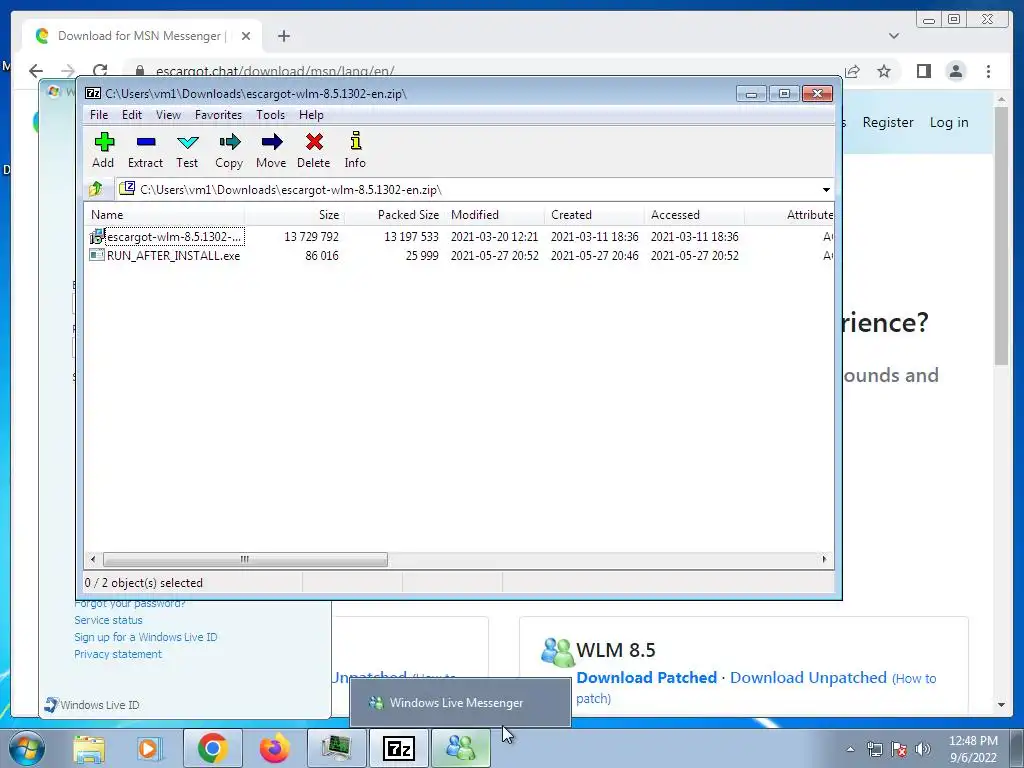
Task: Click the Copy toolbar icon
Action: click(229, 150)
